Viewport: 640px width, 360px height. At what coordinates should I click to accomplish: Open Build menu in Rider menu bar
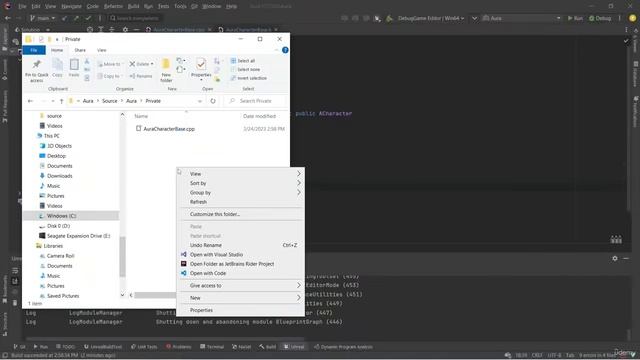133,7
